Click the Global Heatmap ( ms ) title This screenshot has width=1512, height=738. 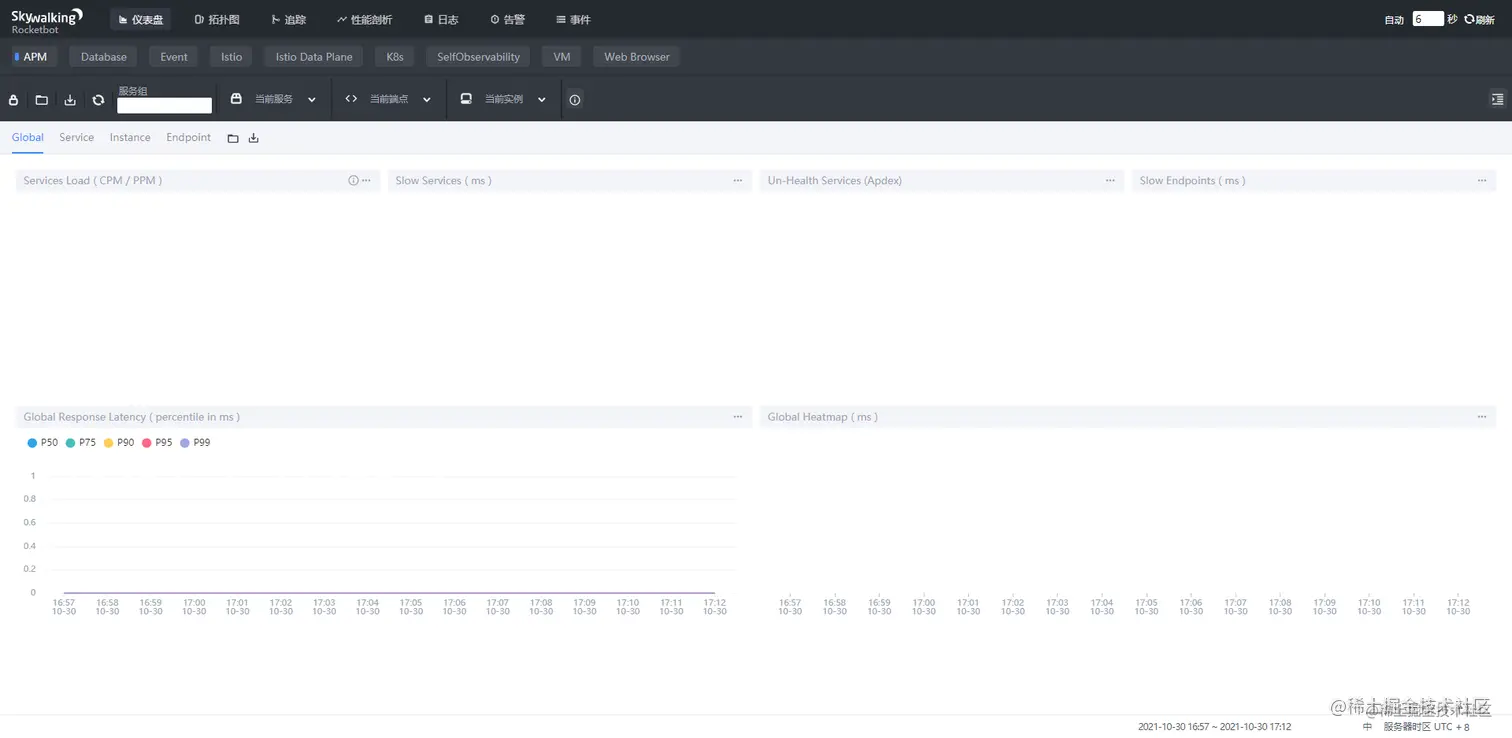pos(823,417)
